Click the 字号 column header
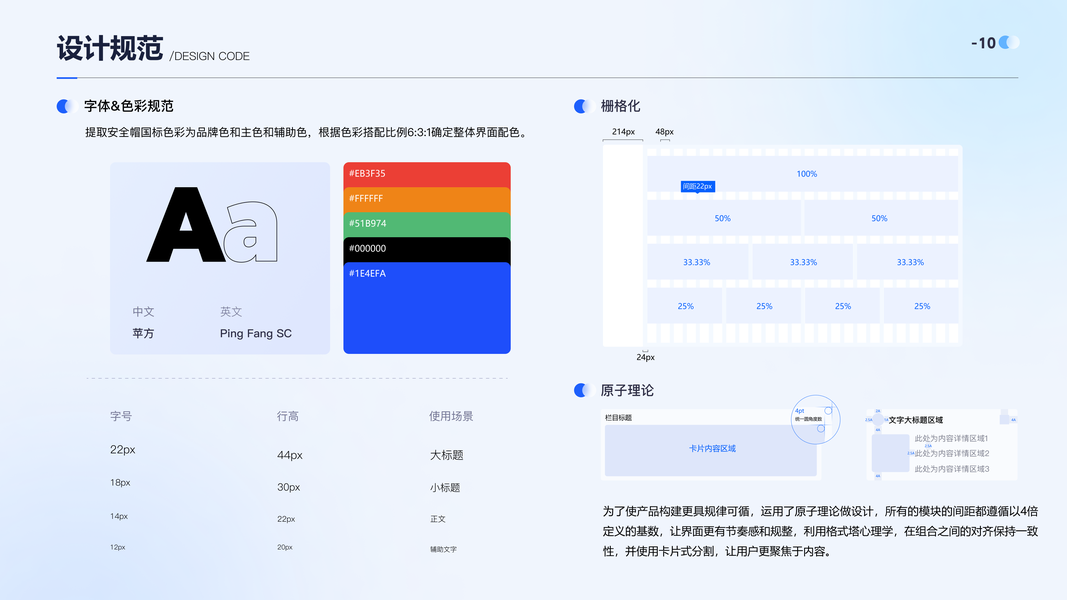The height and width of the screenshot is (600, 1067). [121, 416]
